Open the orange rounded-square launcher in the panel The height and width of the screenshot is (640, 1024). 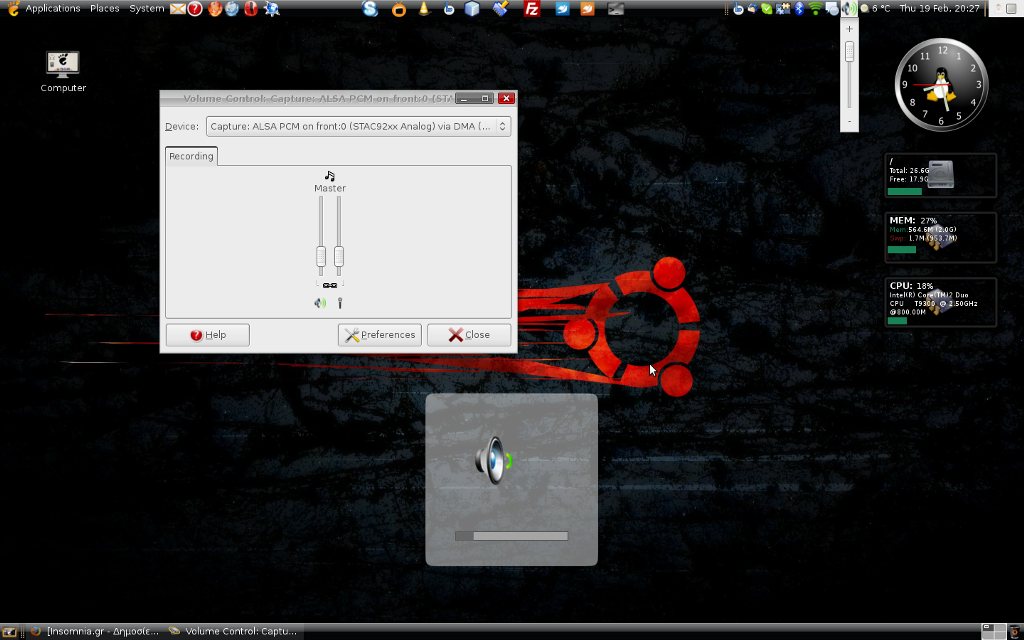tap(398, 9)
